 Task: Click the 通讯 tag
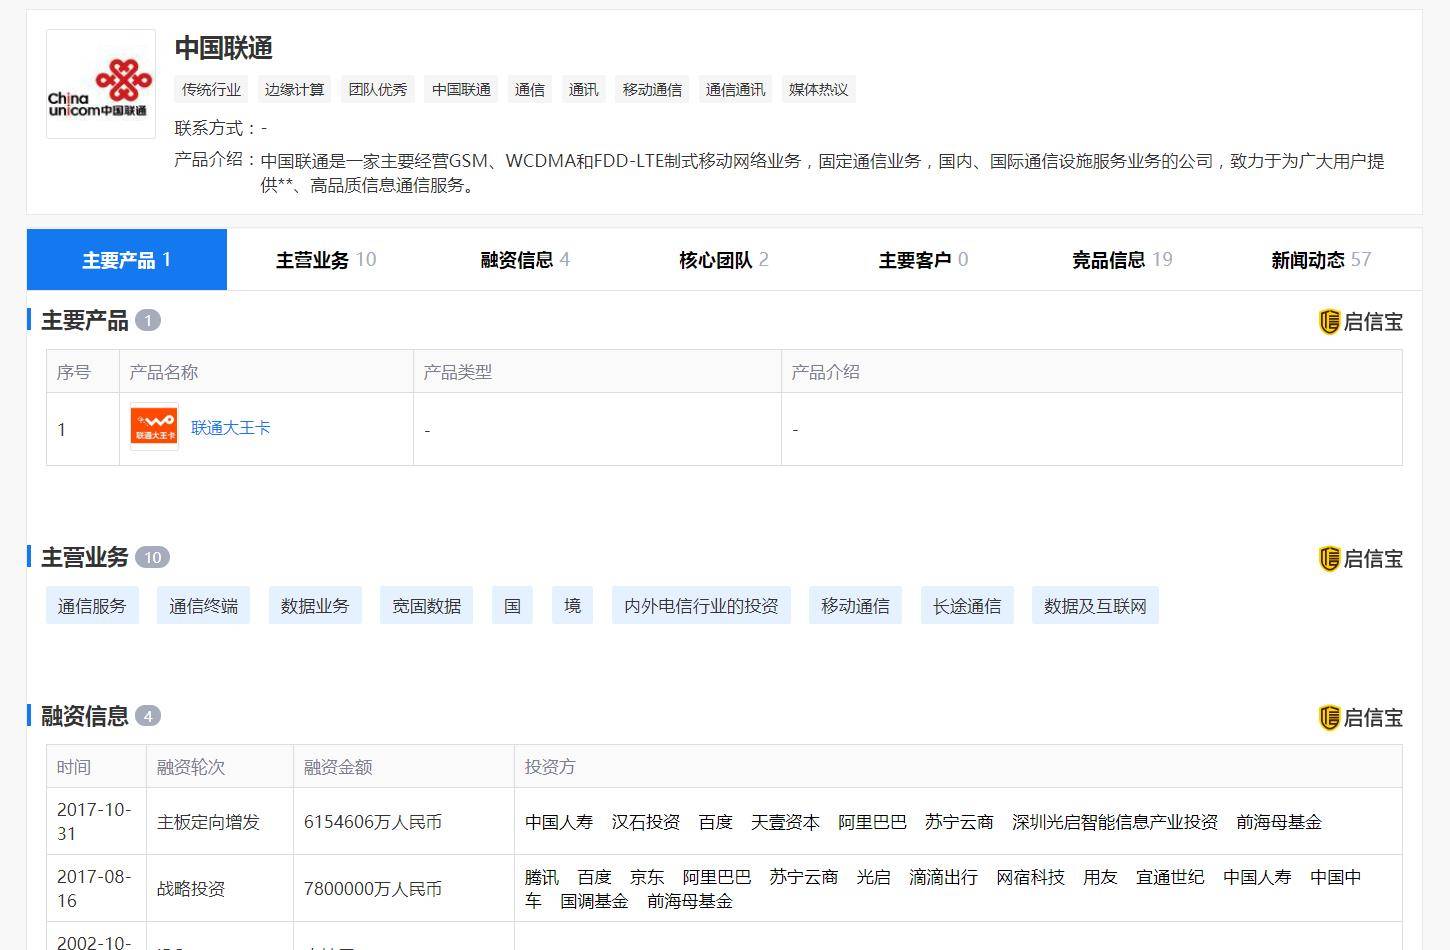[x=584, y=89]
